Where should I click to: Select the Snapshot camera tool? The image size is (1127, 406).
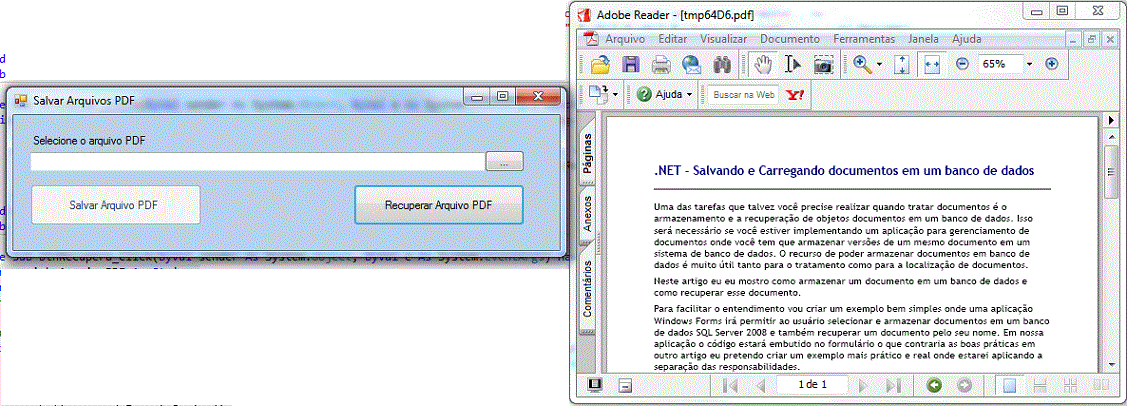click(824, 65)
